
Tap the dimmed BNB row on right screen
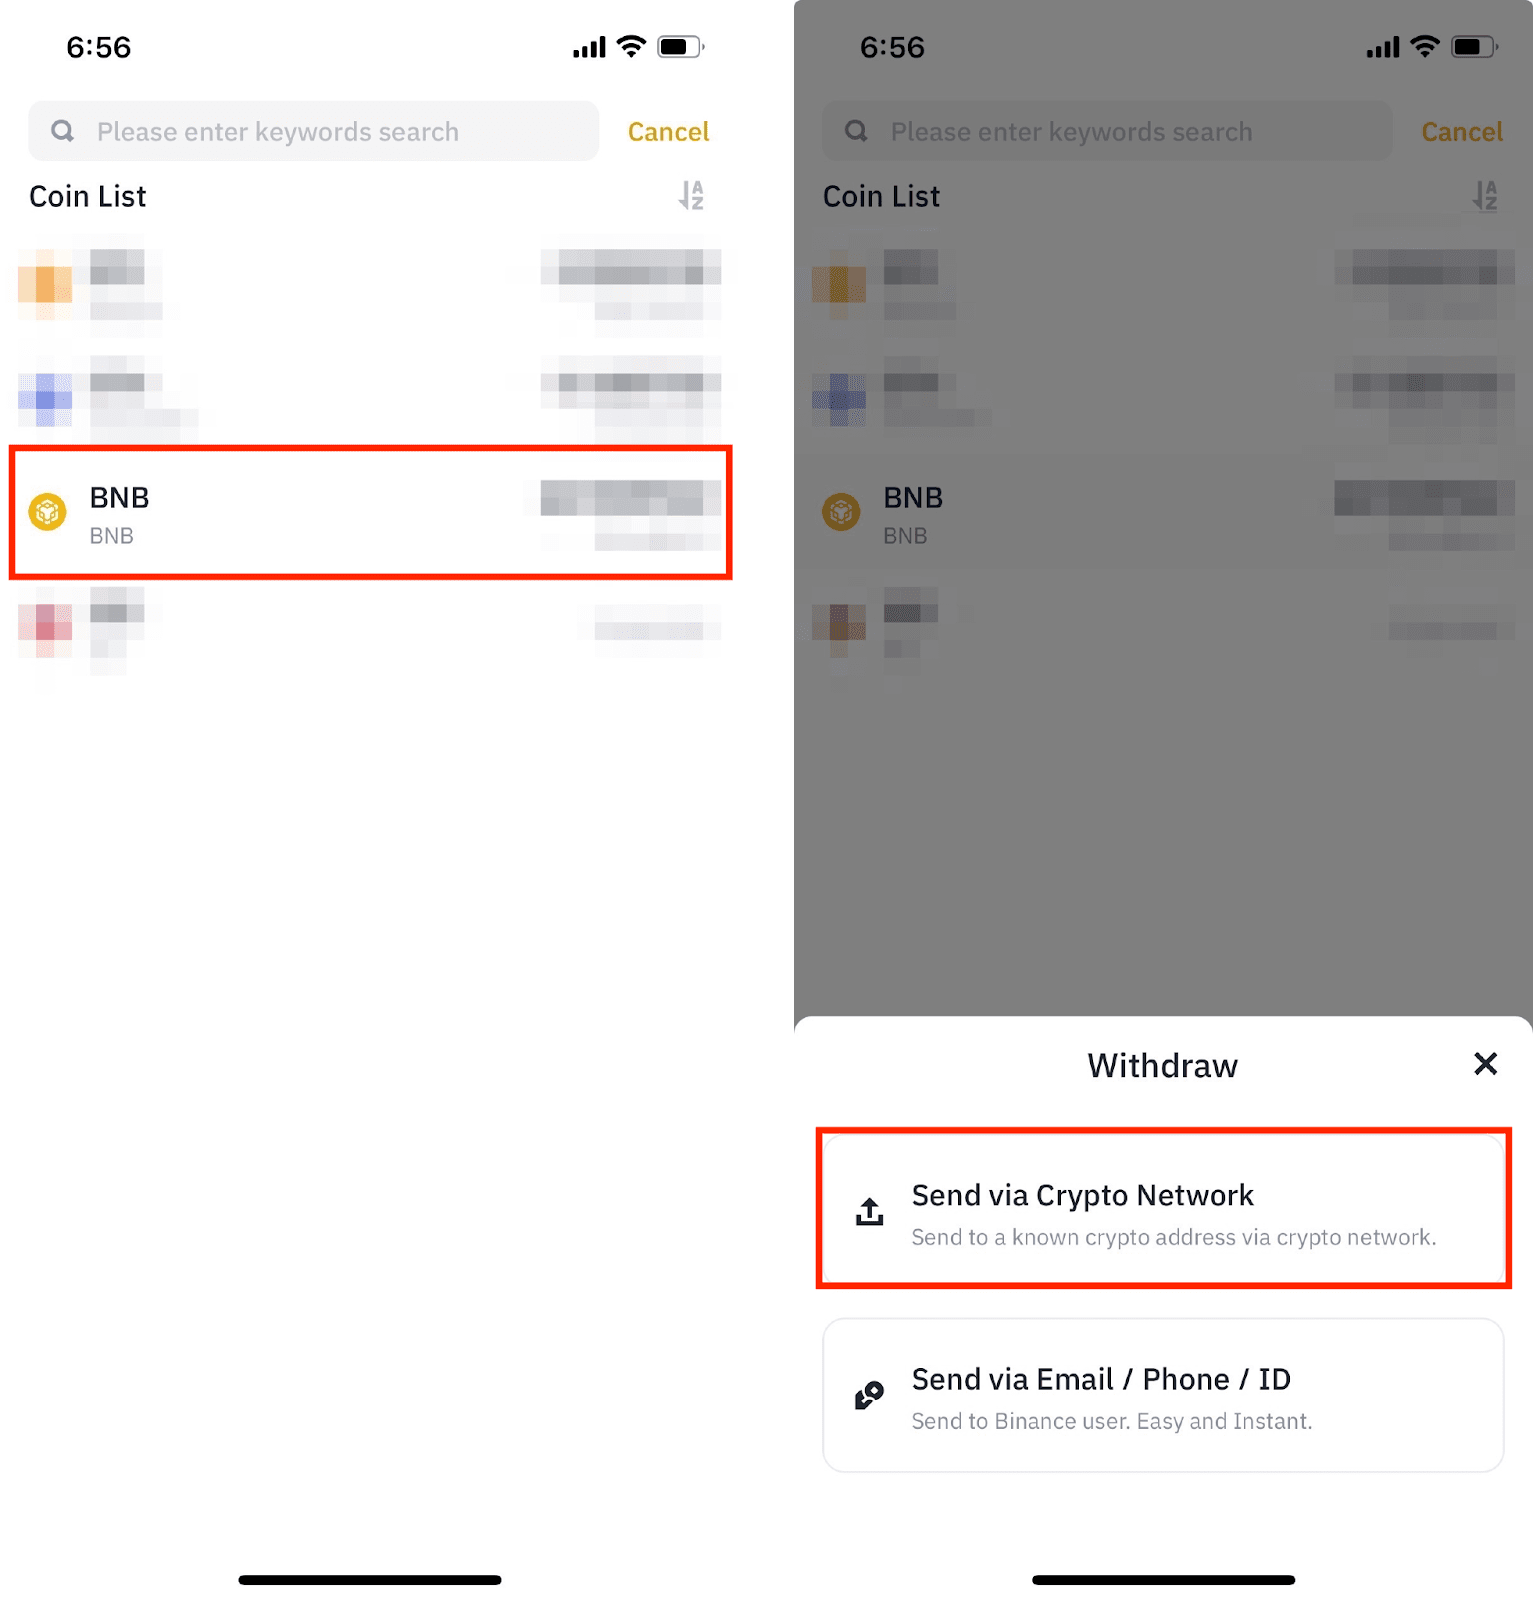tap(1163, 512)
